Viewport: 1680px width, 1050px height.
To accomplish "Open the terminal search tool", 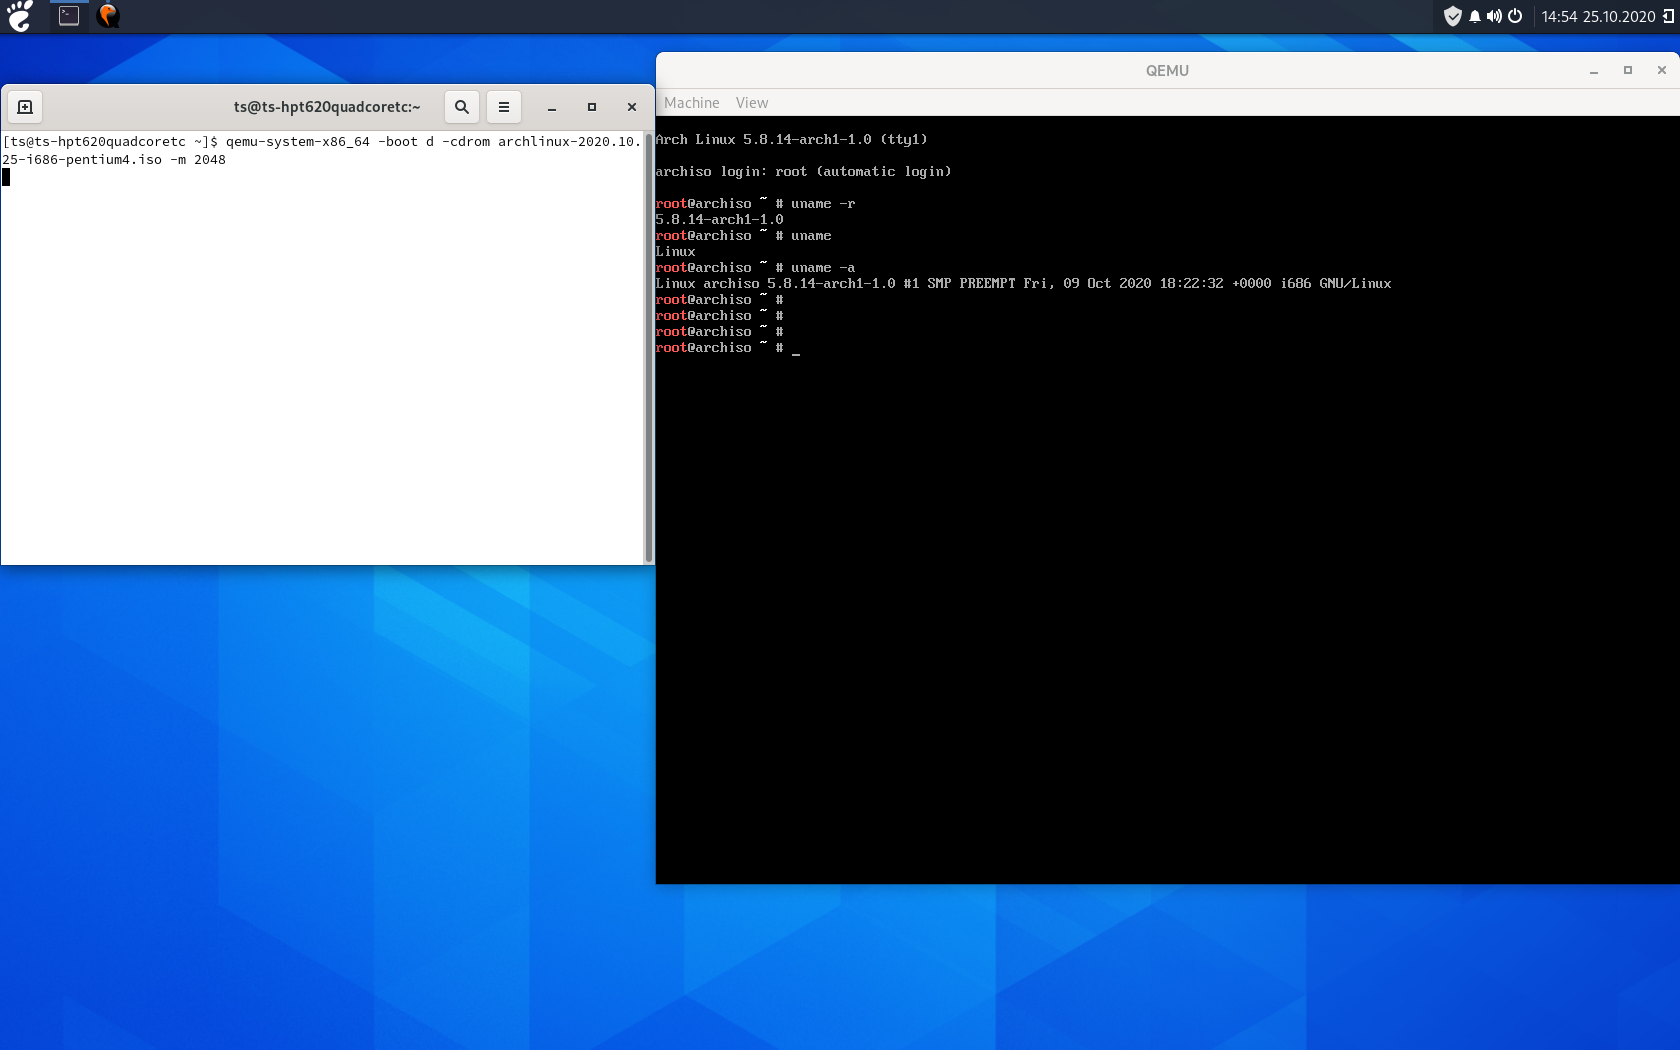I will click(x=461, y=107).
